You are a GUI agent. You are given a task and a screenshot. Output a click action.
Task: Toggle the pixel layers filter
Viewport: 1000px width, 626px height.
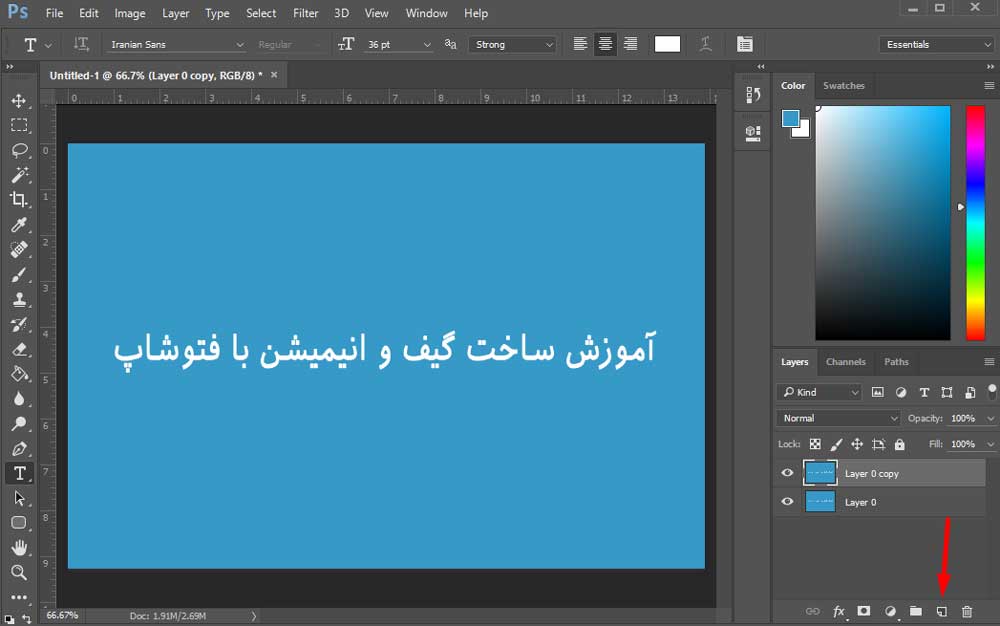(x=878, y=392)
